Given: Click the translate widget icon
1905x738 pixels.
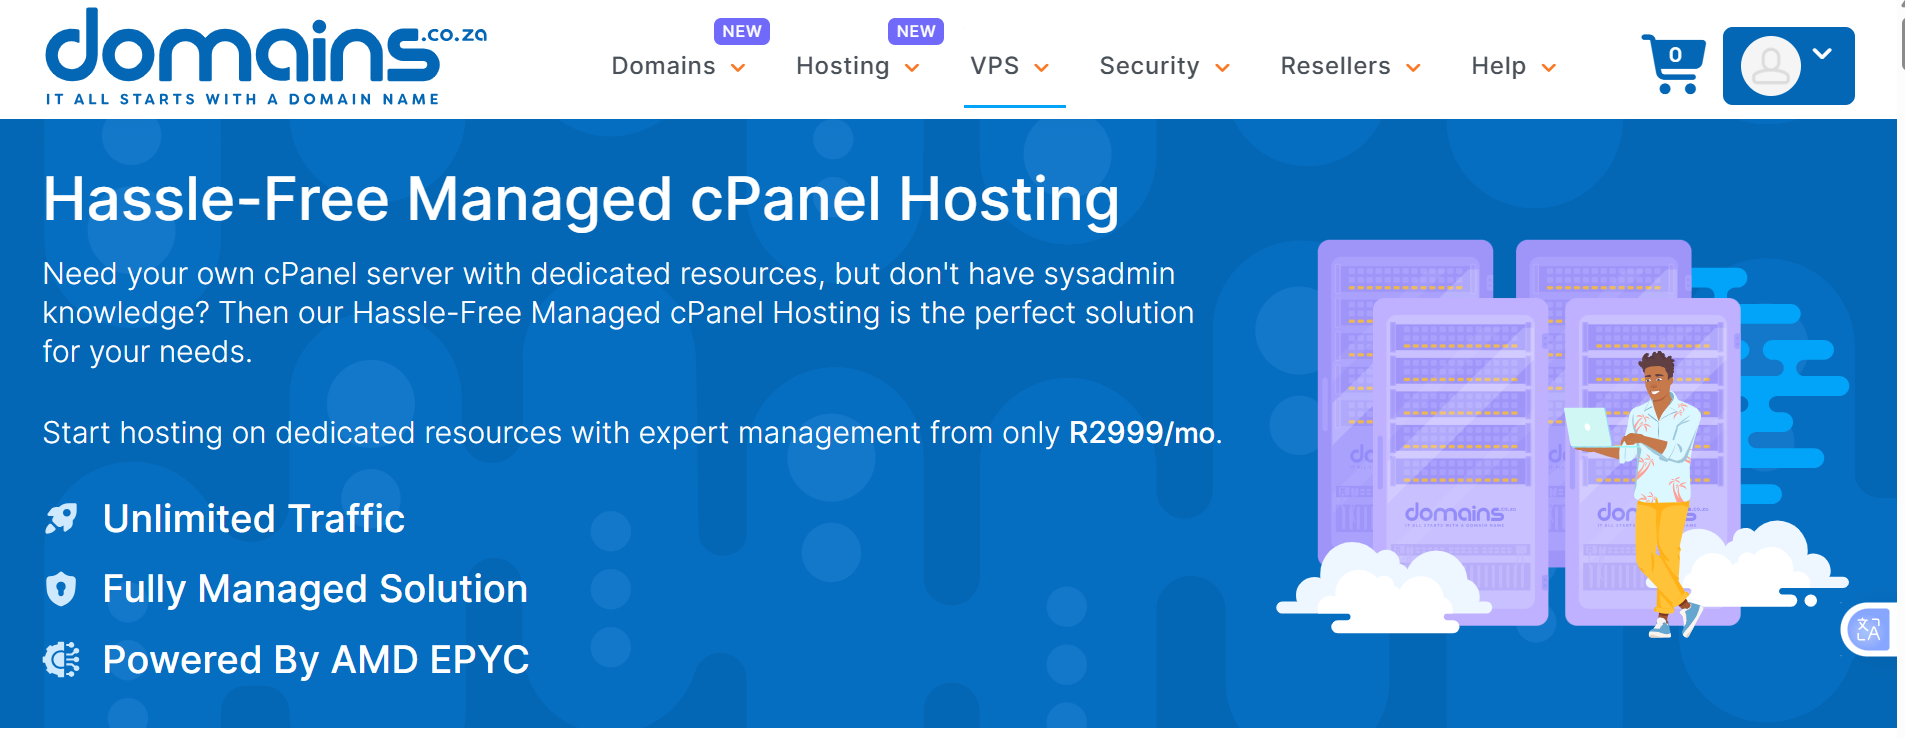Looking at the screenshot, I should [1868, 630].
